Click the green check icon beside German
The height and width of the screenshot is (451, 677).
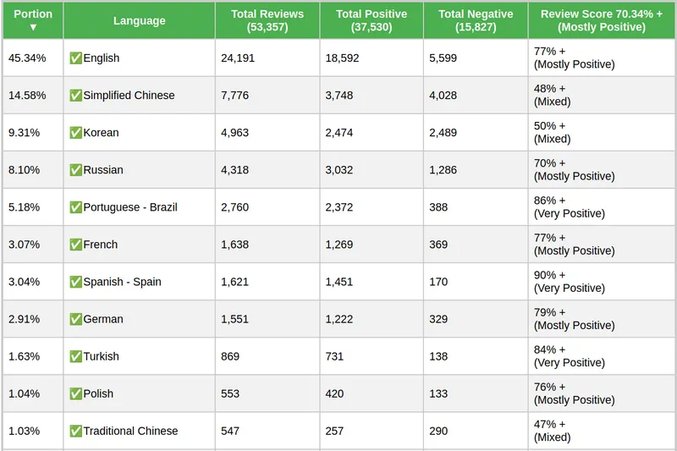76,319
